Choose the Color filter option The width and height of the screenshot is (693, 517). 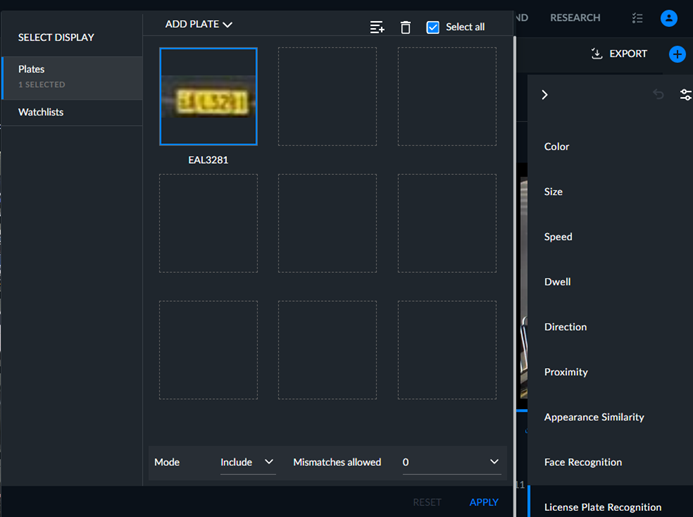tap(556, 147)
